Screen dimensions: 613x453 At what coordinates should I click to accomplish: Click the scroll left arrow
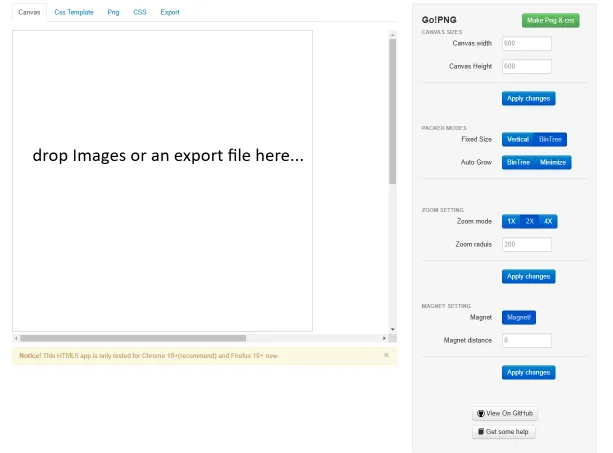16,338
